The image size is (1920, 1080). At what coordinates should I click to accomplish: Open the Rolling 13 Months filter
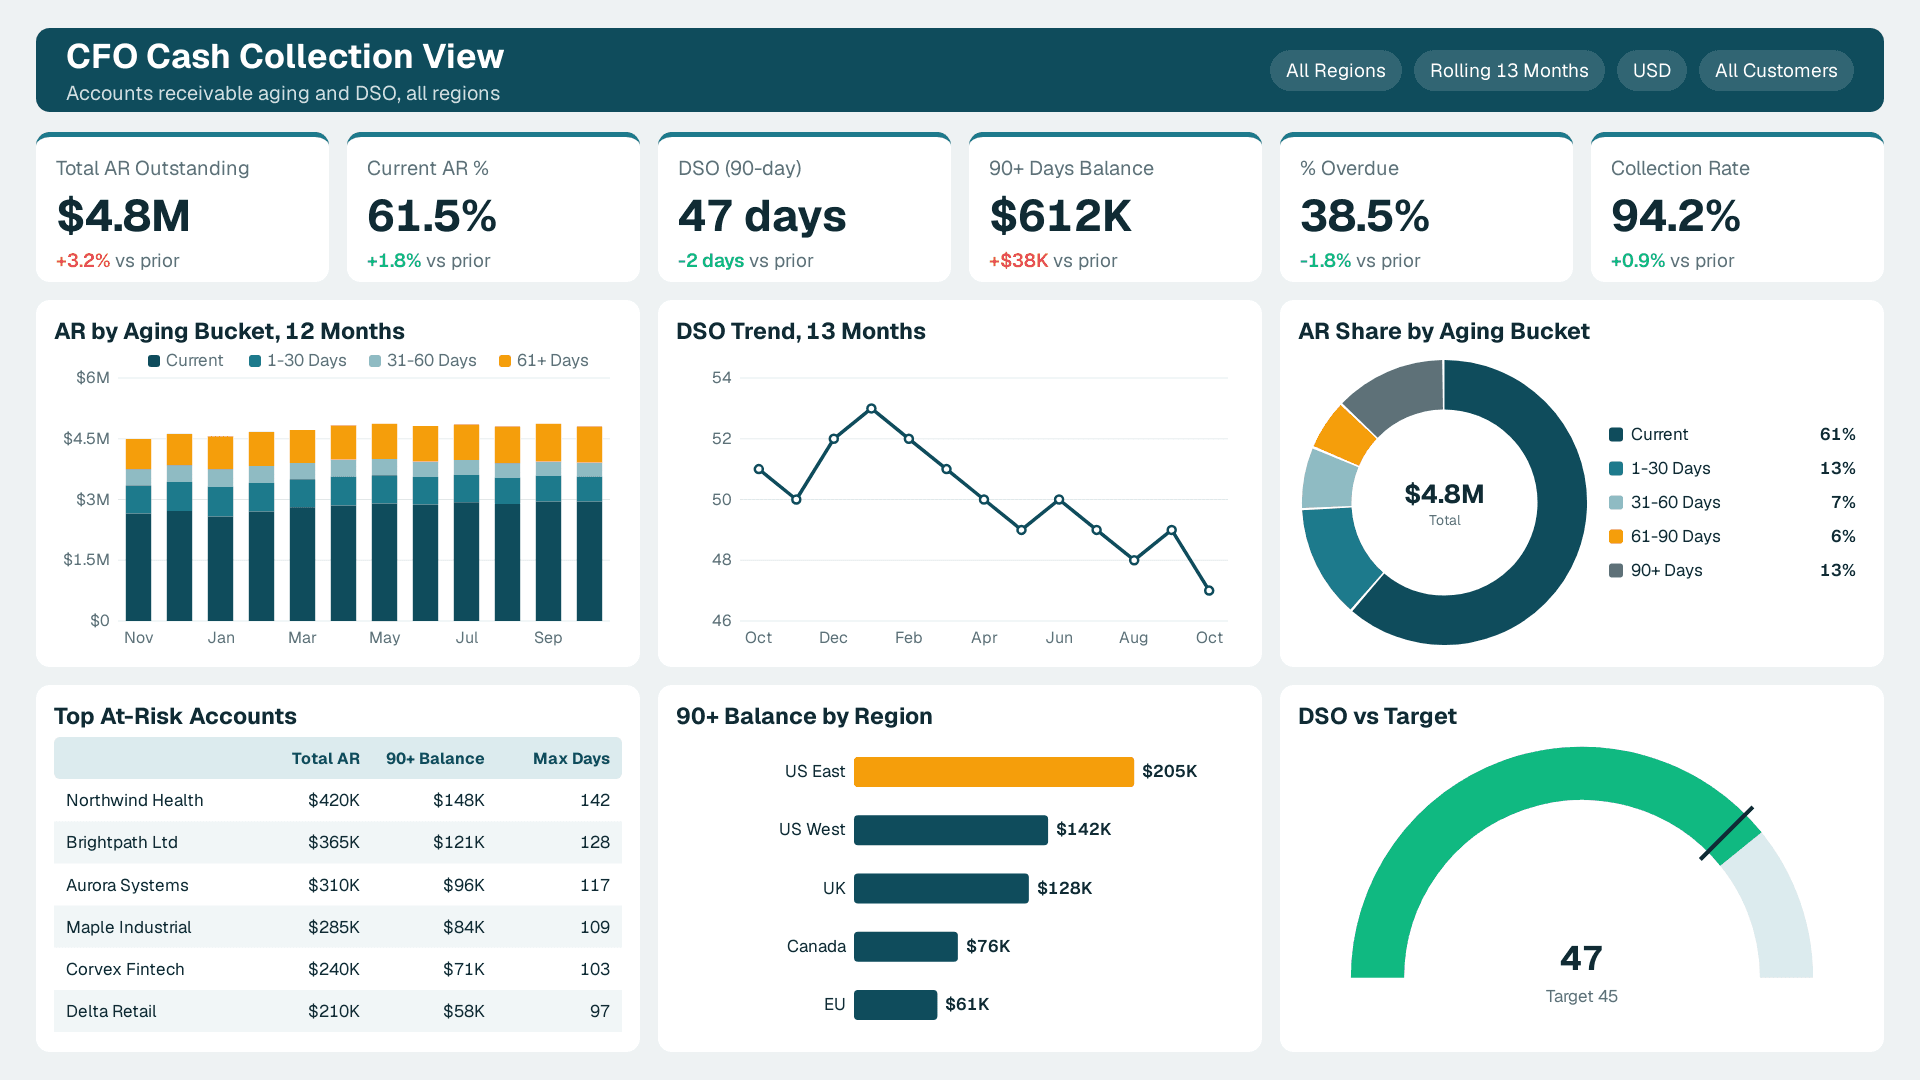[x=1509, y=71]
